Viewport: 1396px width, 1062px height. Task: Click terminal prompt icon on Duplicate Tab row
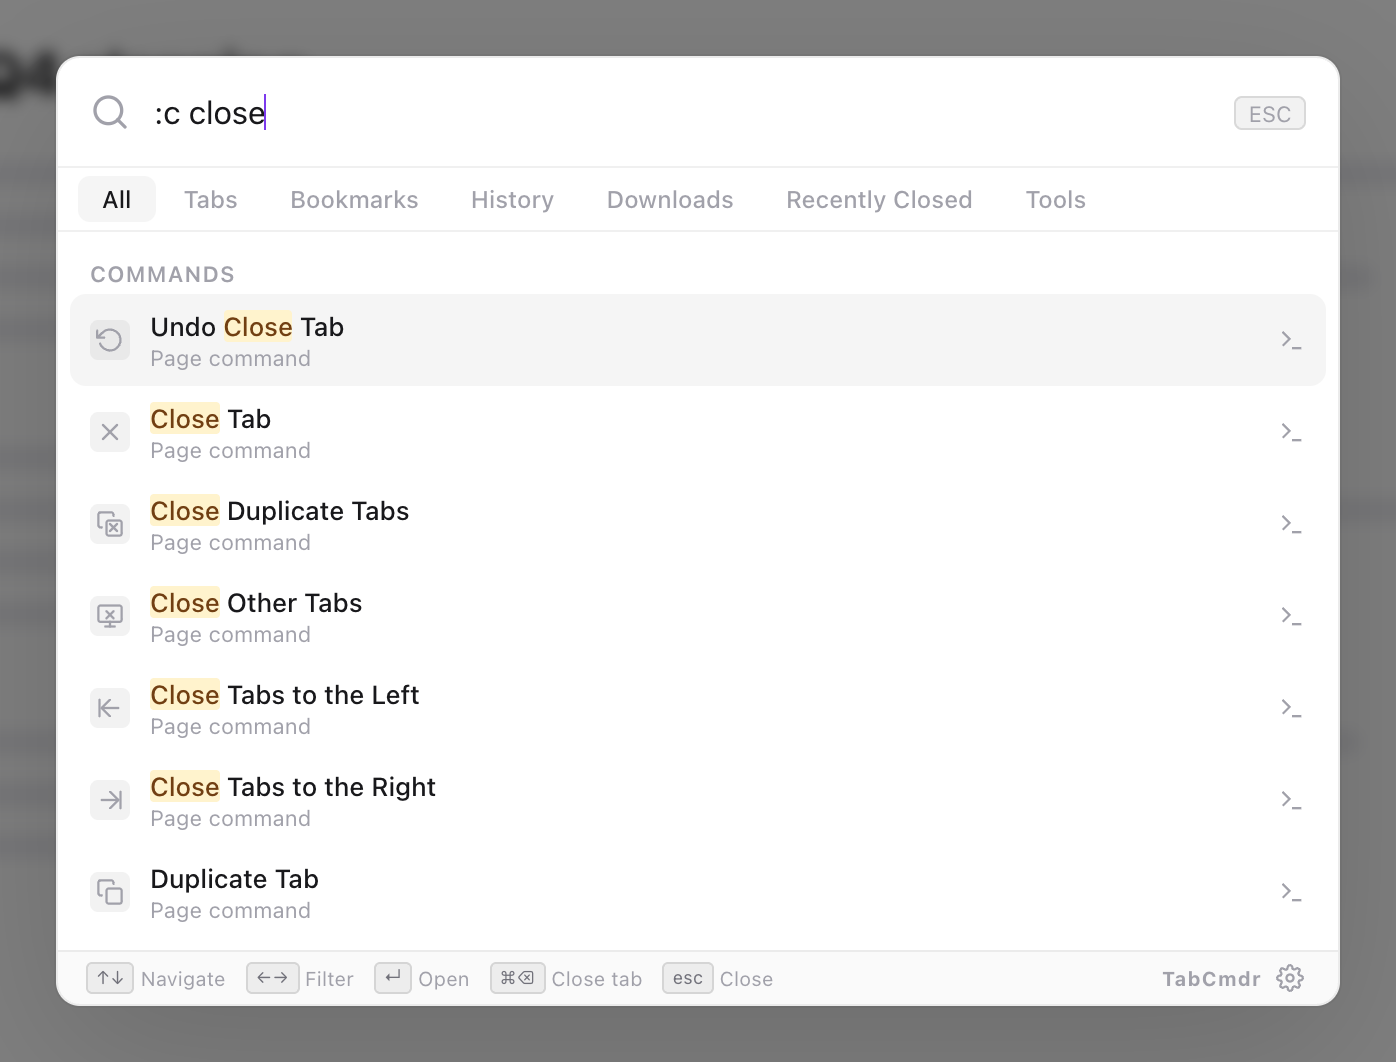pos(1291,892)
